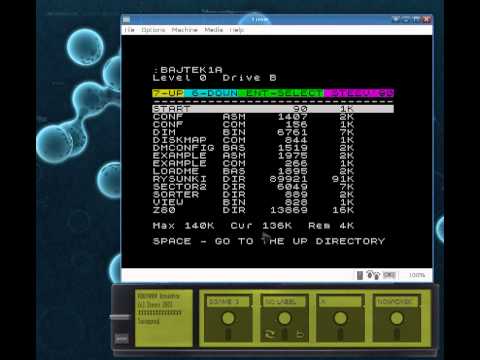This screenshot has height=360, width=480.
Task: Select the first floppy disk drive slot
Action: point(228,318)
